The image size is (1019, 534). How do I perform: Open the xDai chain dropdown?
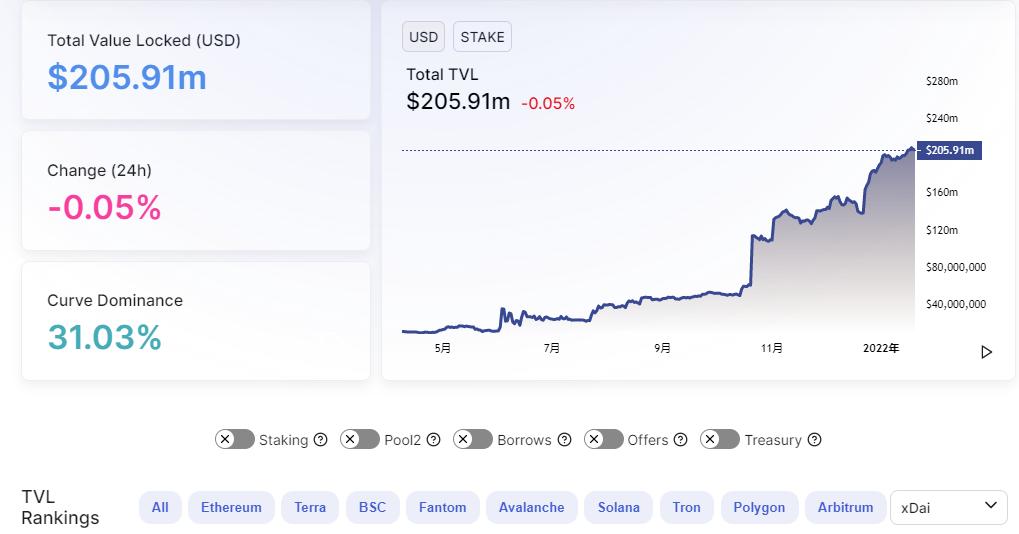point(947,507)
